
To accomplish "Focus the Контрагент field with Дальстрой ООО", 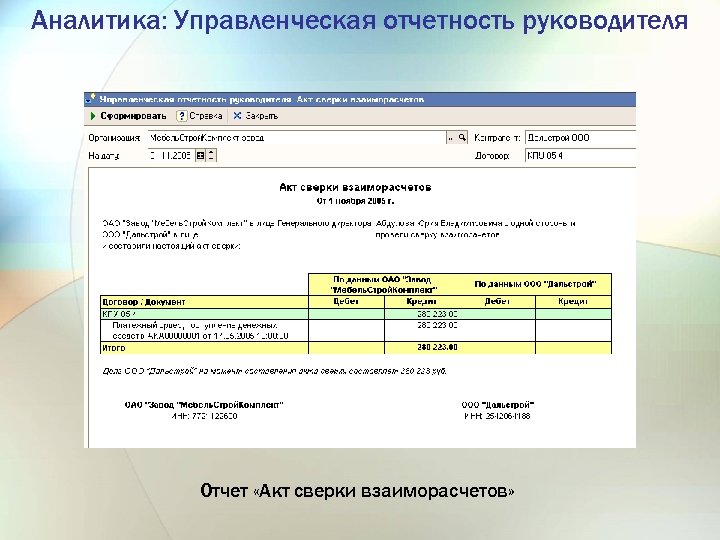I will 580,137.
